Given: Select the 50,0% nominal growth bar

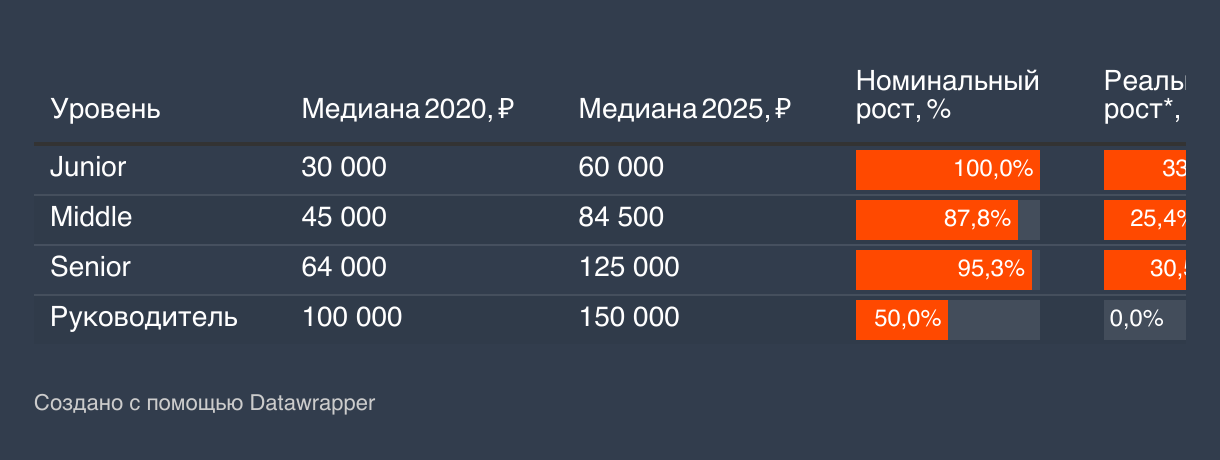Looking at the screenshot, I should point(902,319).
